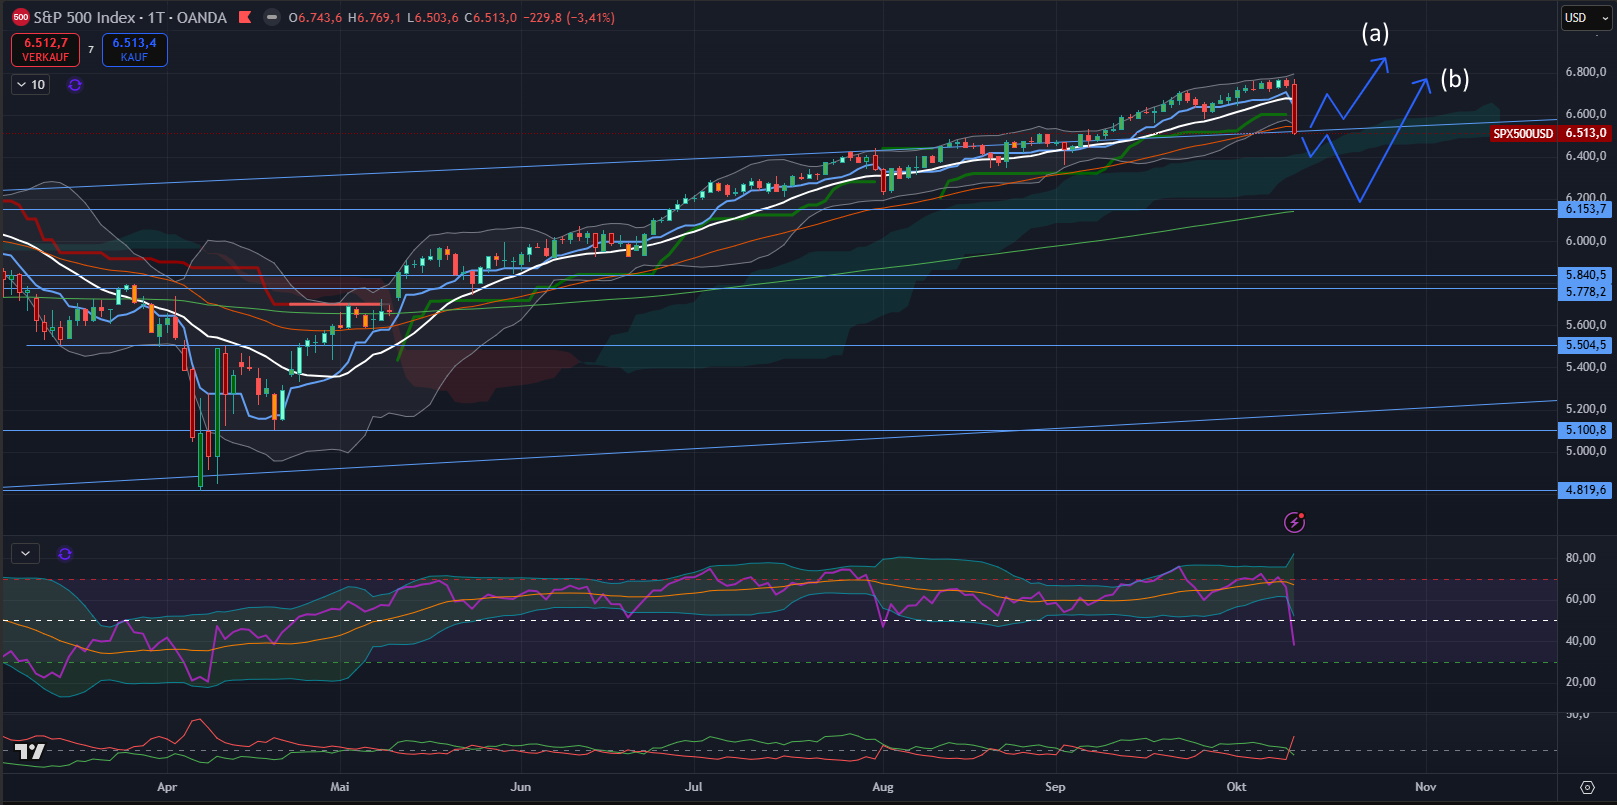This screenshot has width=1617, height=805.
Task: Click the gray minus status circle icon
Action: (271, 17)
